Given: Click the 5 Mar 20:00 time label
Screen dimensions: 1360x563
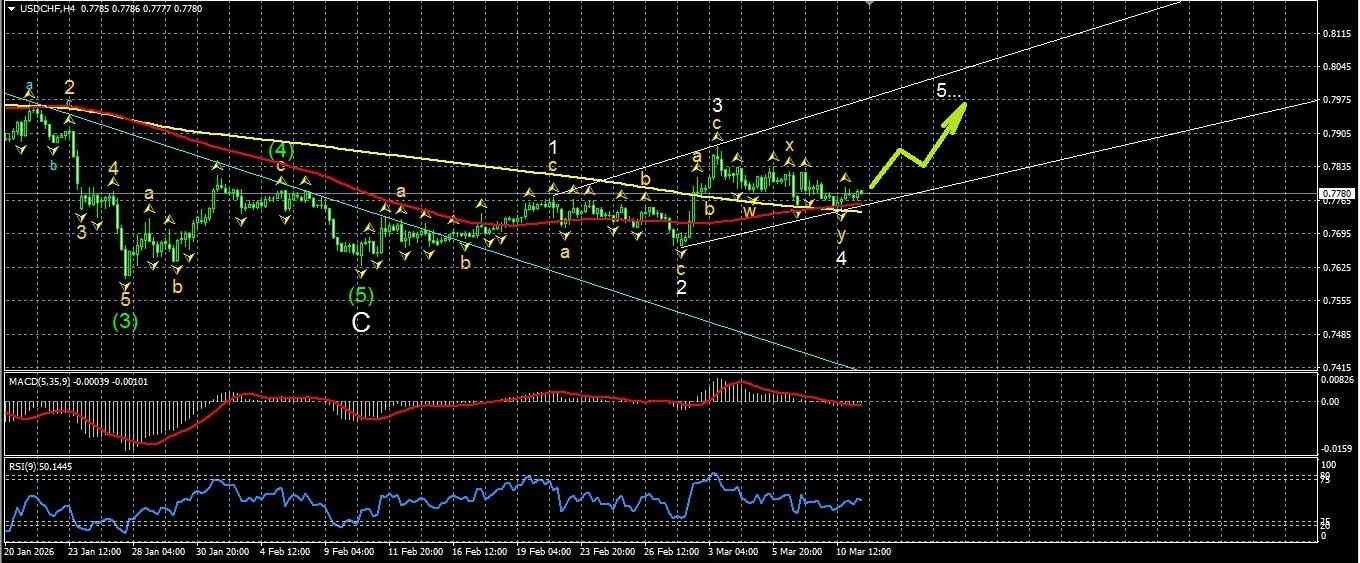Looking at the screenshot, I should tap(799, 551).
